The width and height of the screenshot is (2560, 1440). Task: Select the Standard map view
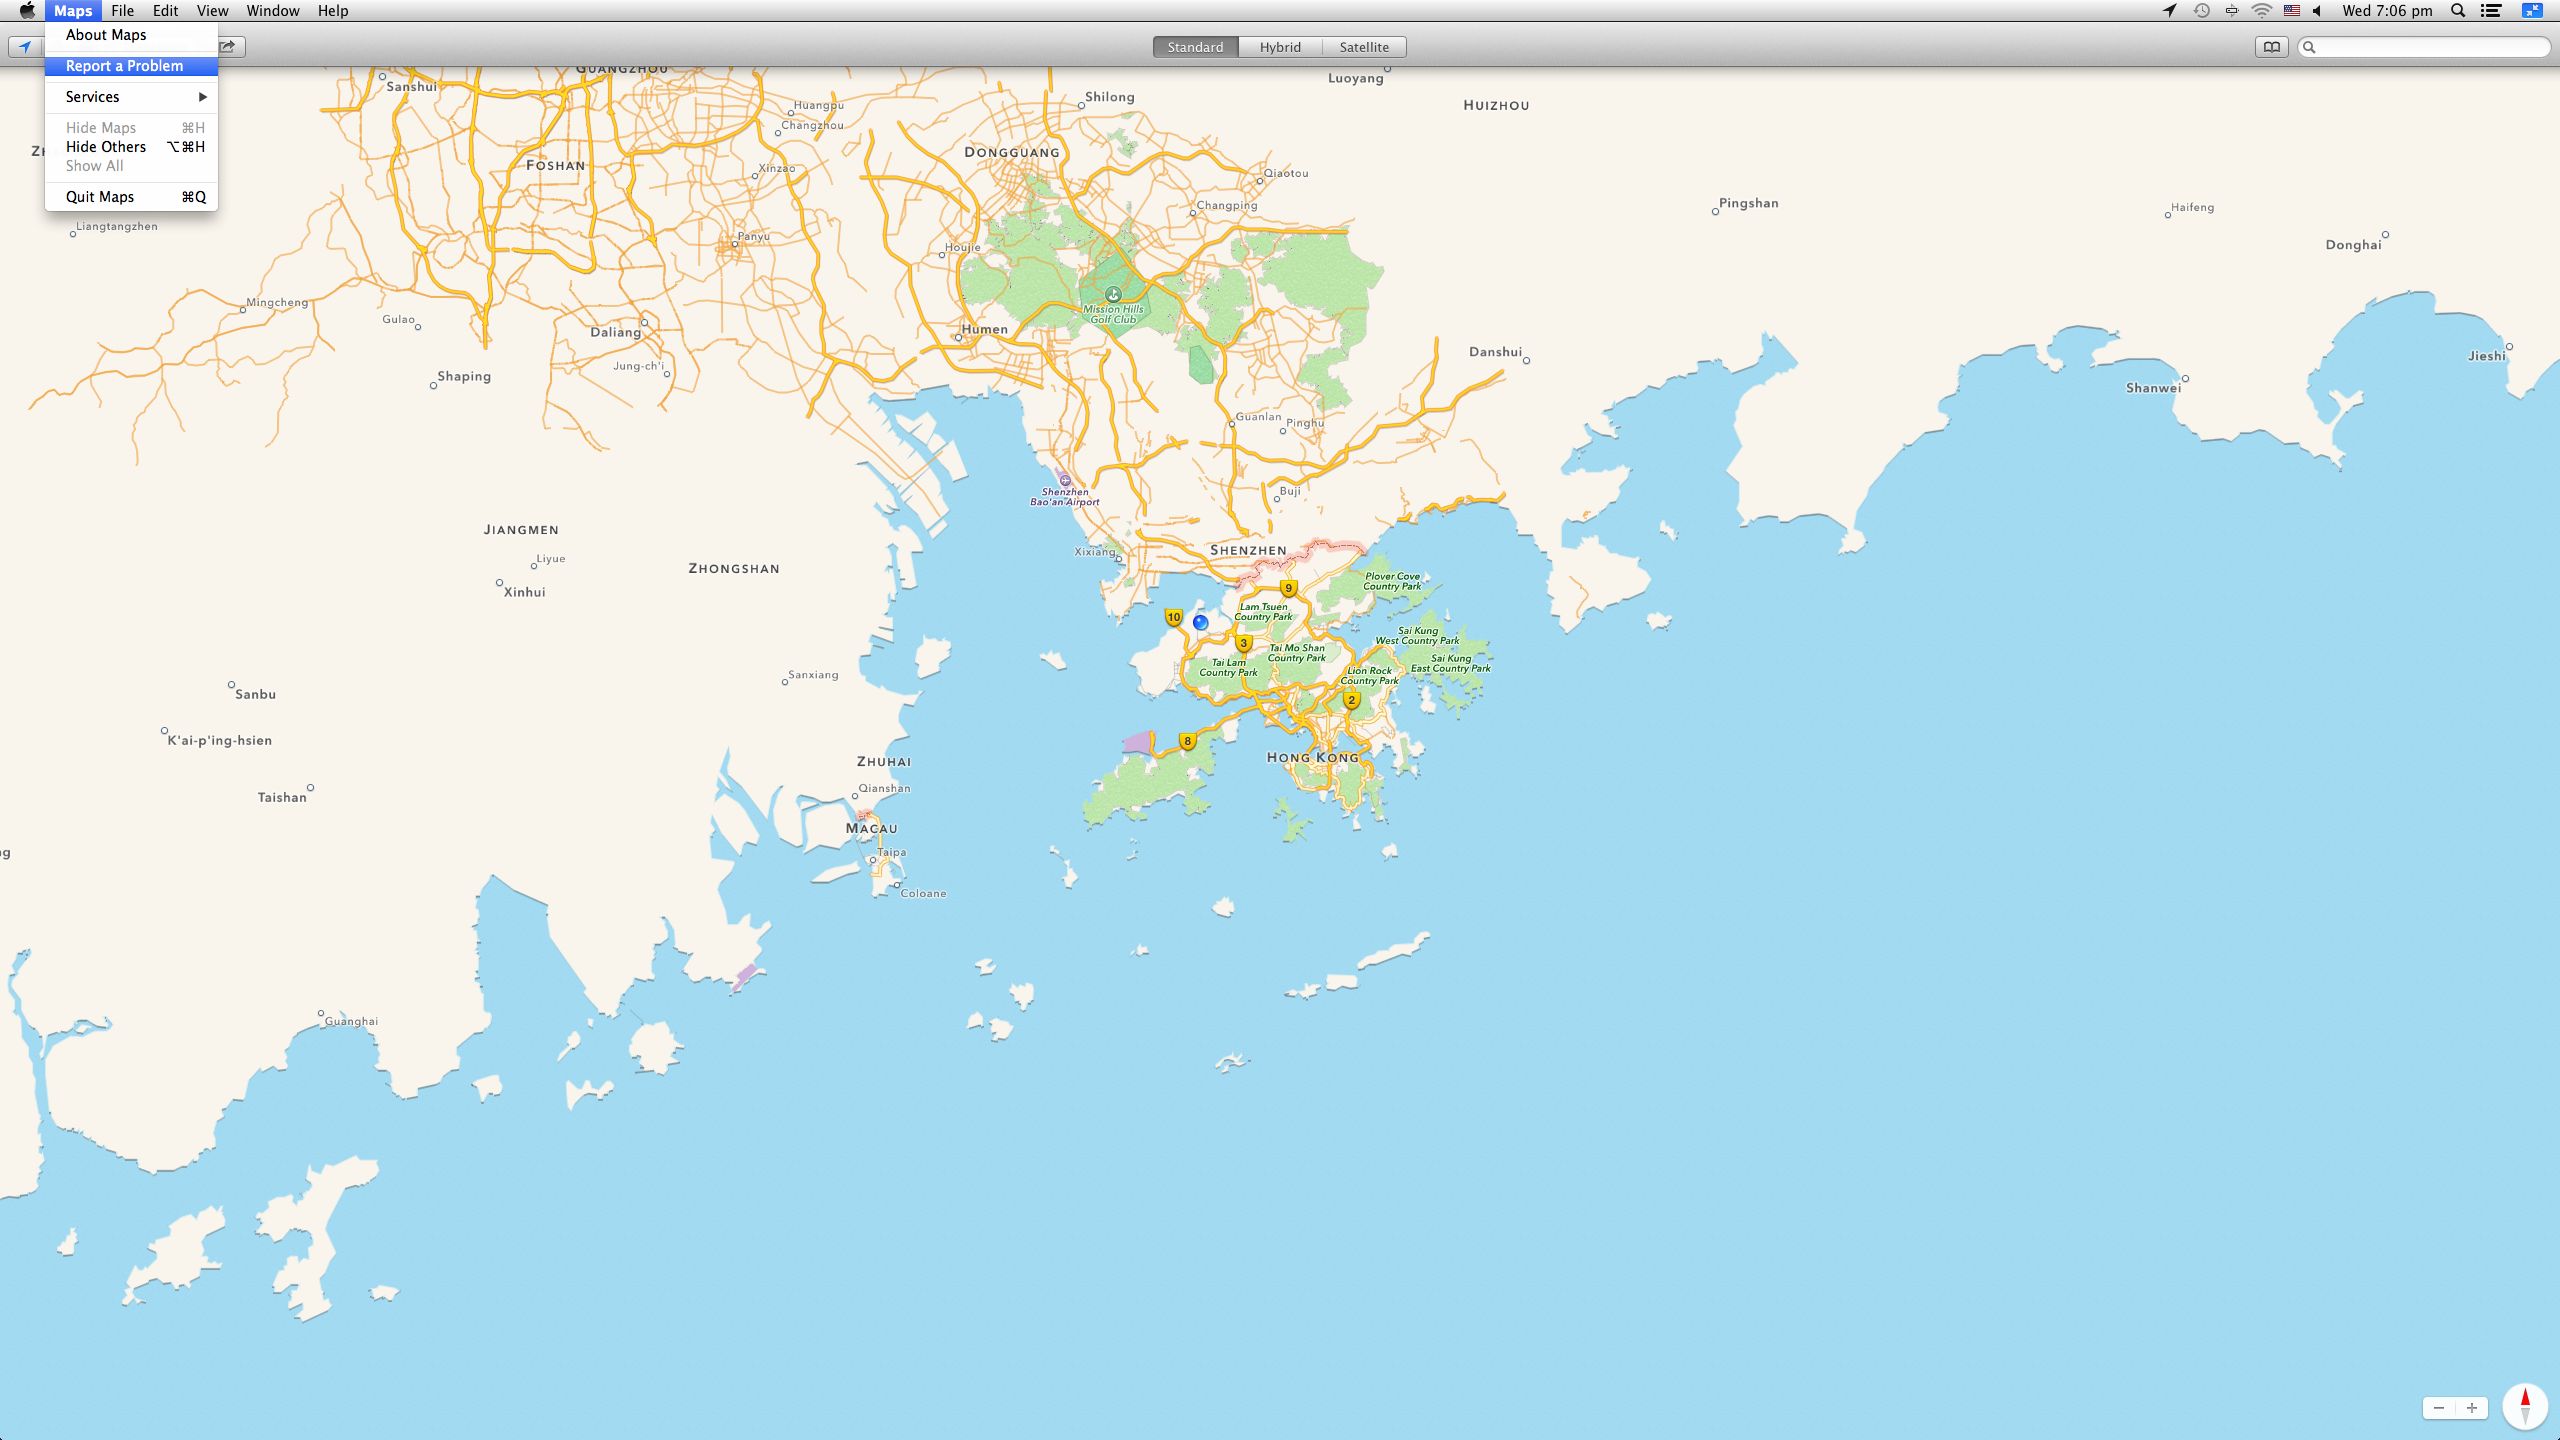(x=1195, y=47)
